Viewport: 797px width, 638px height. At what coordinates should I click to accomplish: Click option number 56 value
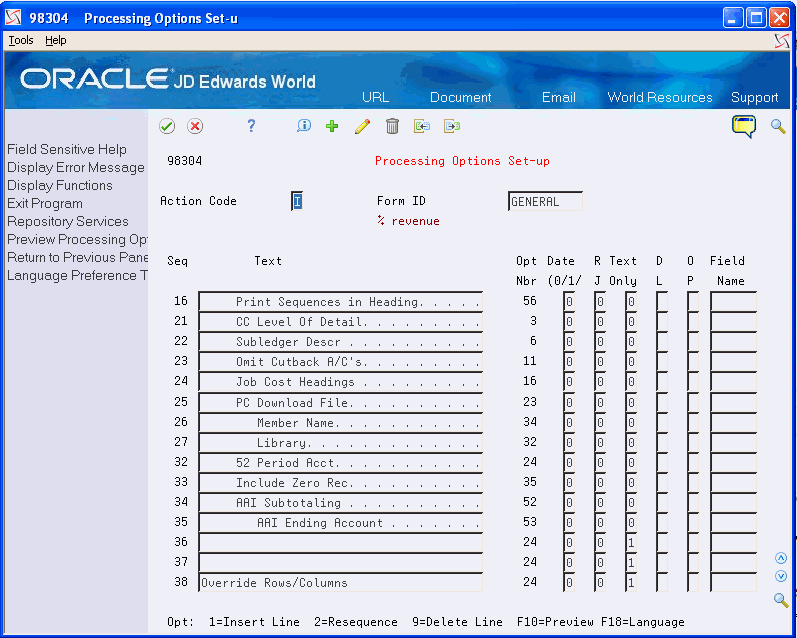[530, 301]
